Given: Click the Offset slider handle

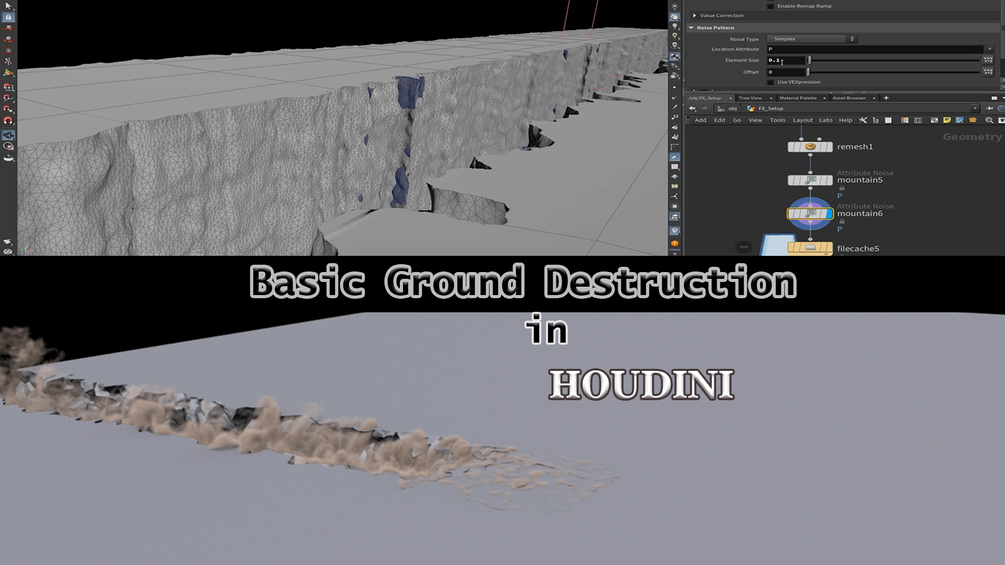Looking at the screenshot, I should [x=809, y=72].
